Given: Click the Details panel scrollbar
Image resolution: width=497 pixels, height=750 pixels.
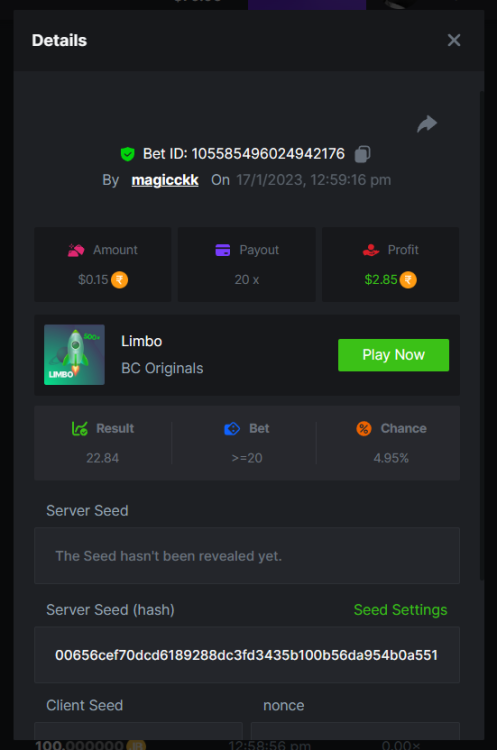Looking at the screenshot, I should [x=482, y=336].
